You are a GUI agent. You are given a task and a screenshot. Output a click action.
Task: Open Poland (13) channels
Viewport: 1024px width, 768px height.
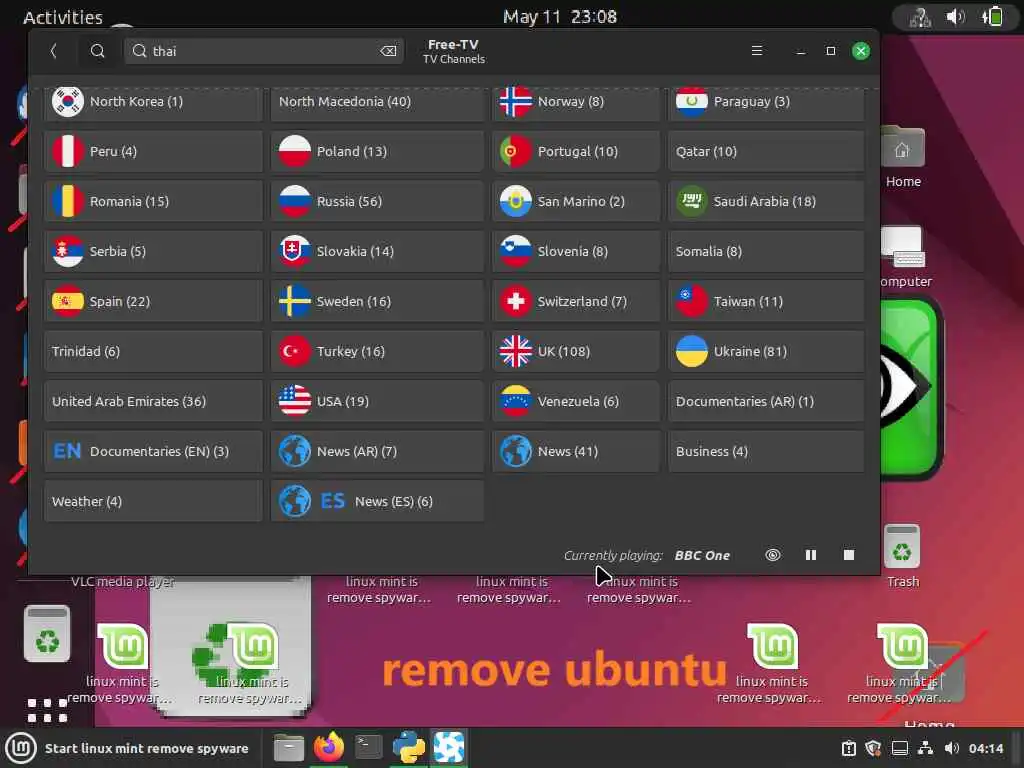[377, 152]
